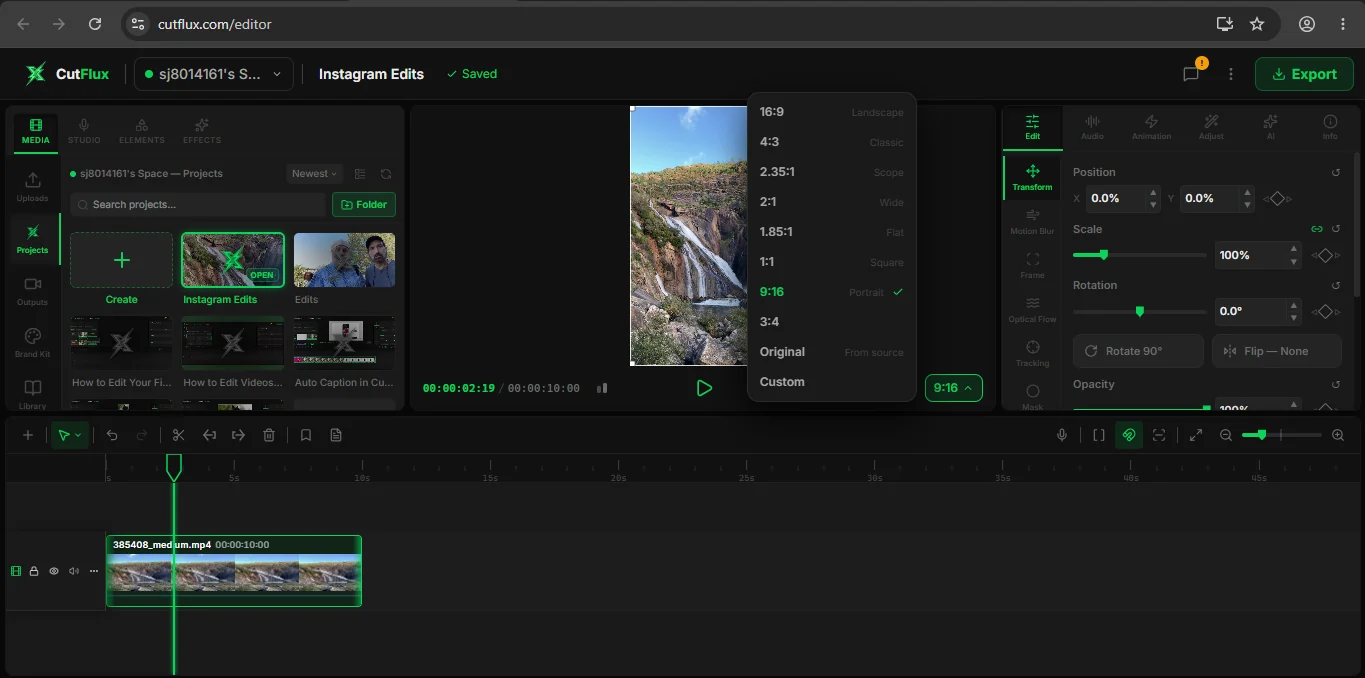Open video track more options menu
Screen dimensions: 1365x678
pyautogui.click(x=94, y=571)
